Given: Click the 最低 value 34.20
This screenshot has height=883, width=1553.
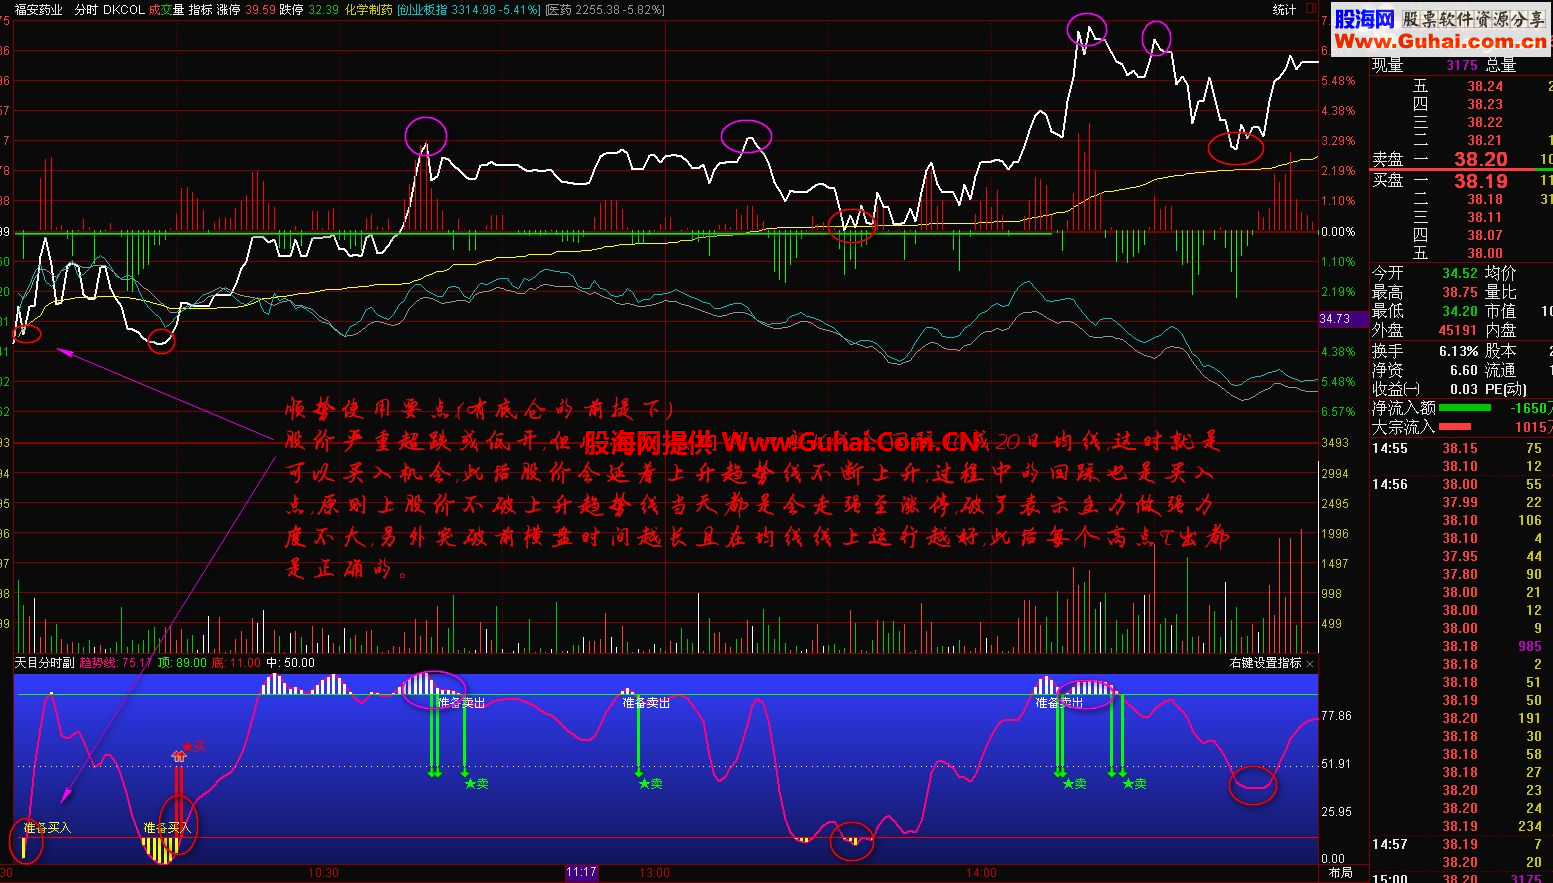Looking at the screenshot, I should pyautogui.click(x=1460, y=312).
